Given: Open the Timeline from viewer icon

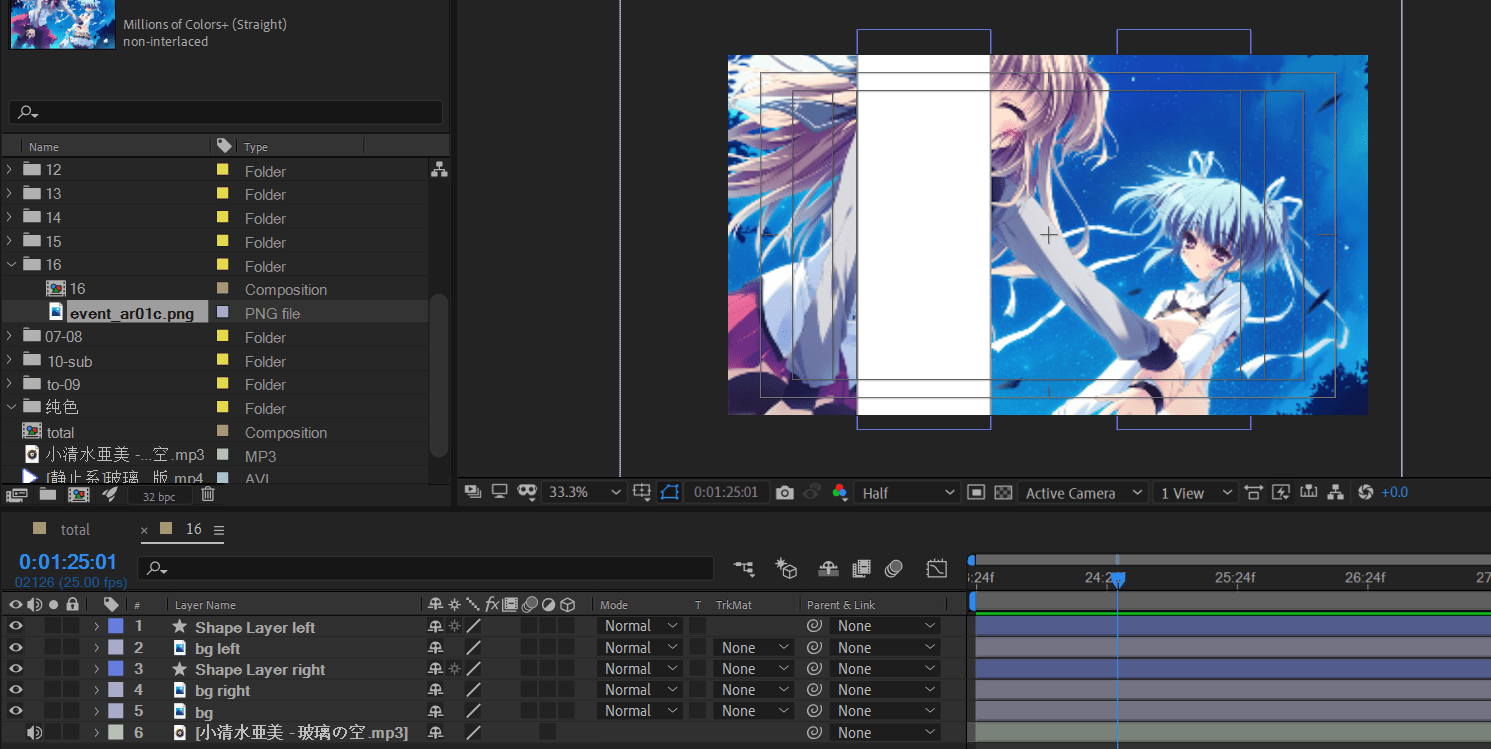Looking at the screenshot, I should 1309,493.
